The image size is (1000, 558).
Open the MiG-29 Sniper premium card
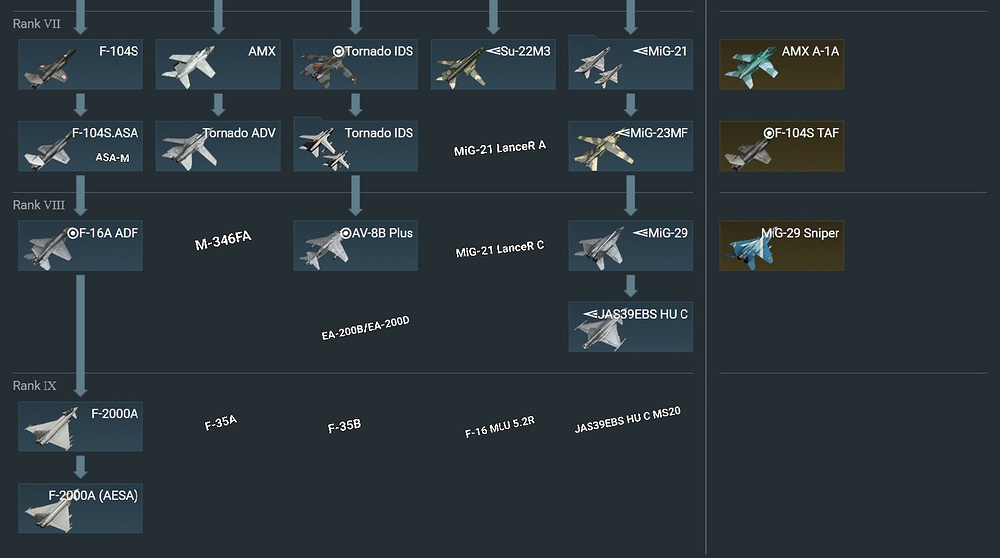coord(782,246)
